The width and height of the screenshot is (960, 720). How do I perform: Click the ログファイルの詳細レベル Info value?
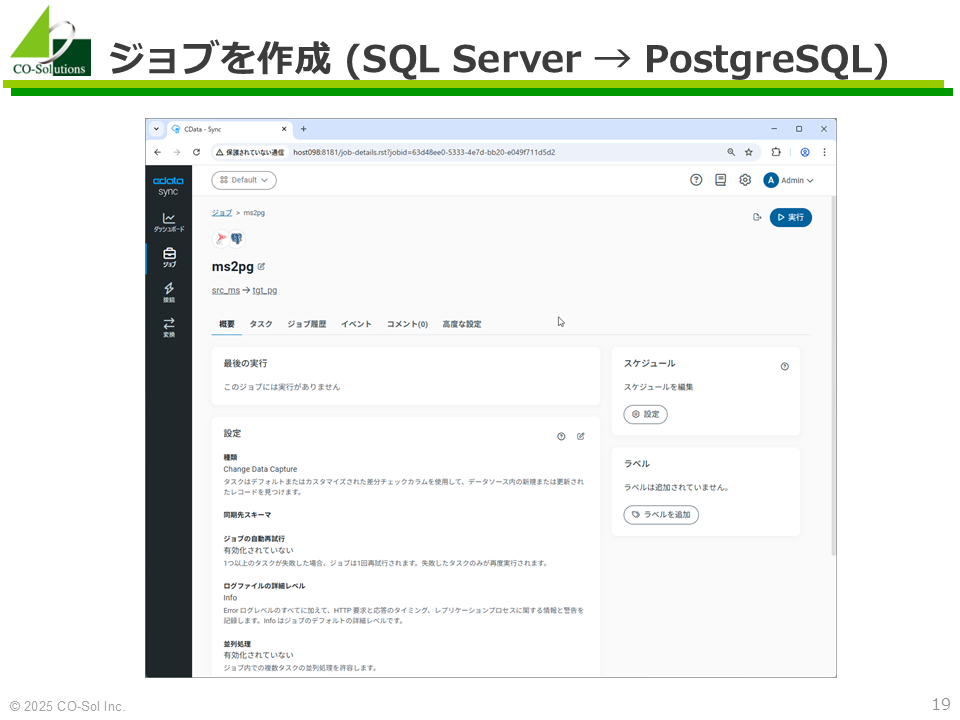pyautogui.click(x=230, y=598)
